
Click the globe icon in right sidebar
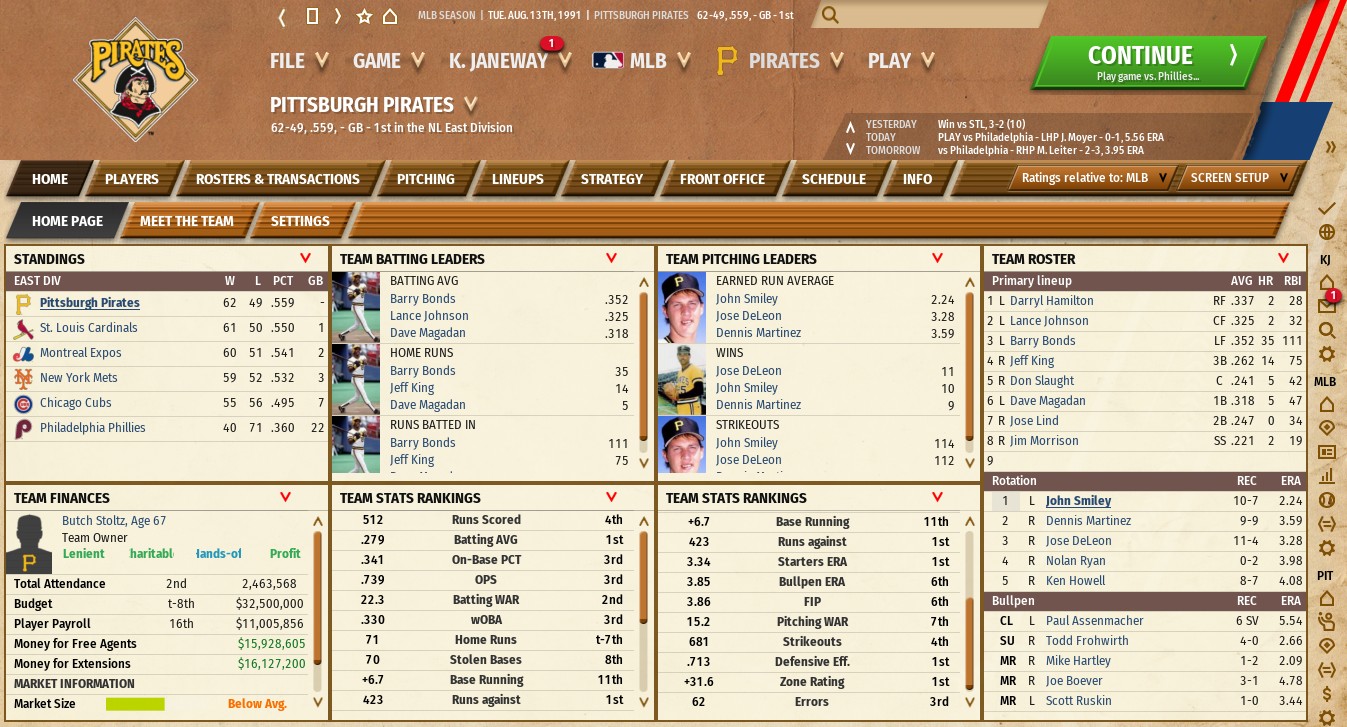click(1327, 232)
